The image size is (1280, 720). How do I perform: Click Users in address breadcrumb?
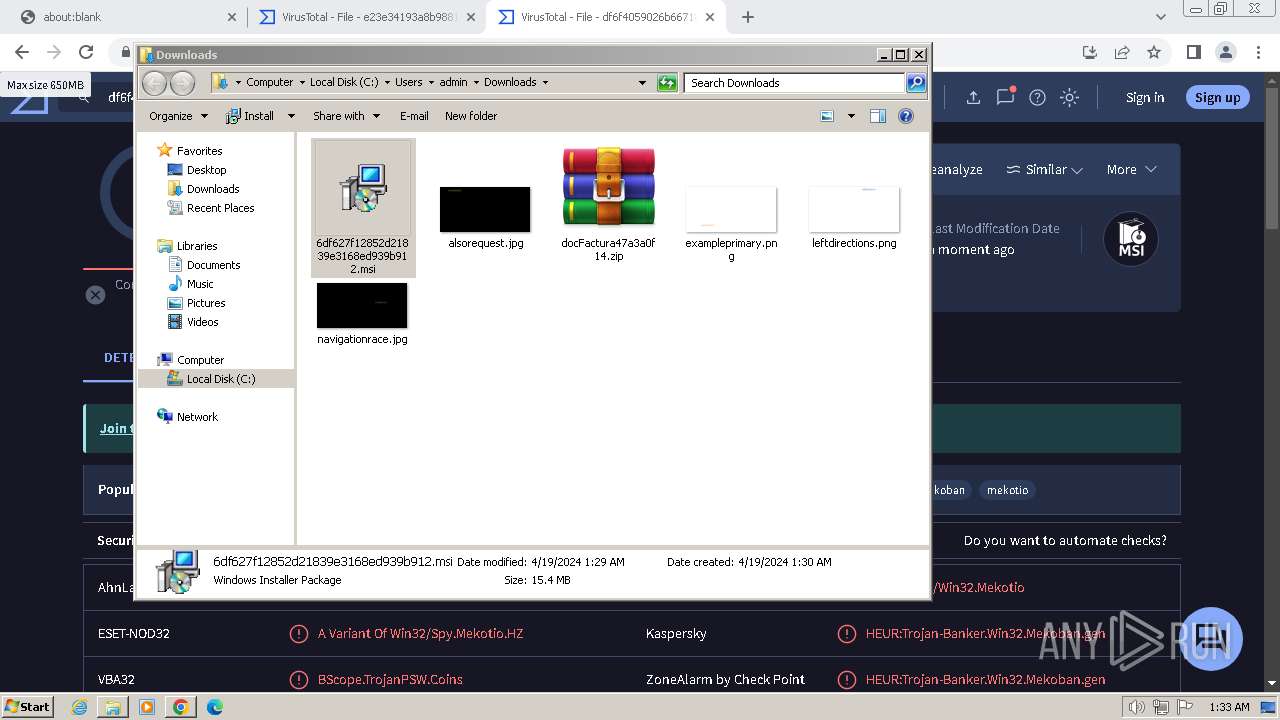(x=408, y=82)
